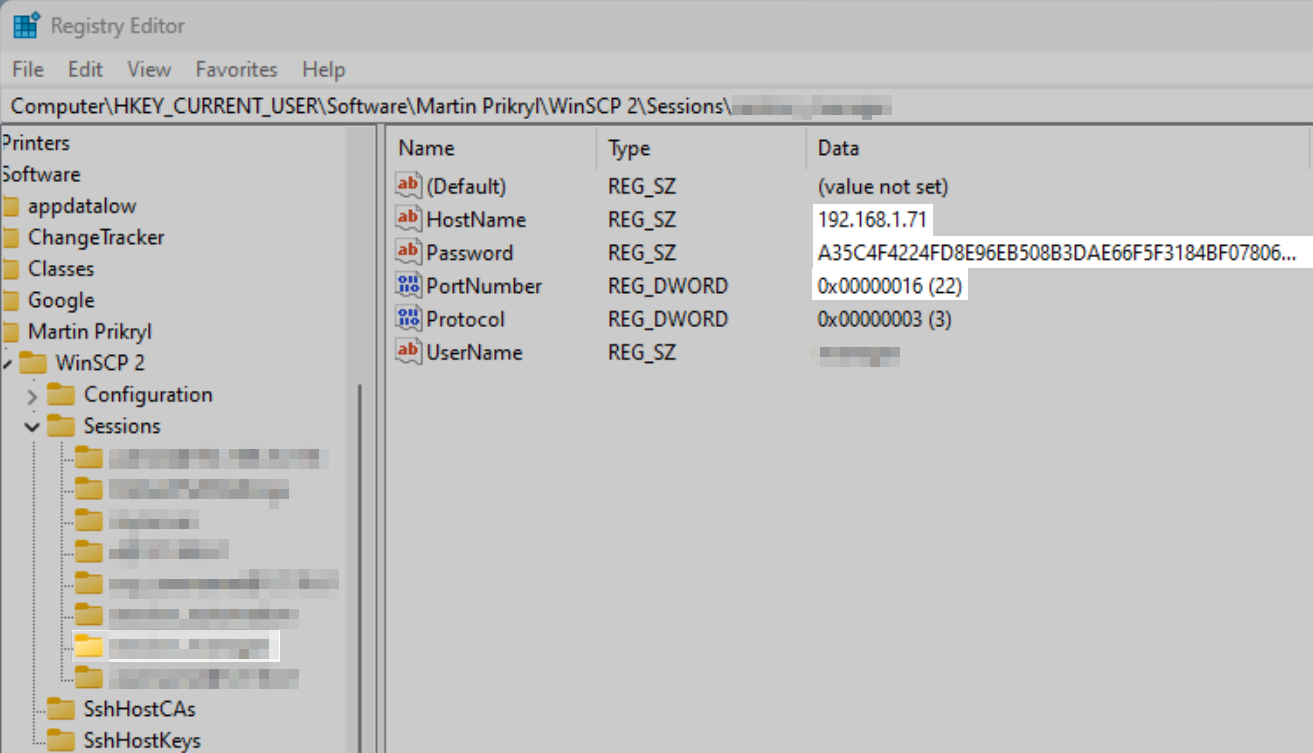Open the View menu
Image resolution: width=1313 pixels, height=753 pixels.
[148, 69]
